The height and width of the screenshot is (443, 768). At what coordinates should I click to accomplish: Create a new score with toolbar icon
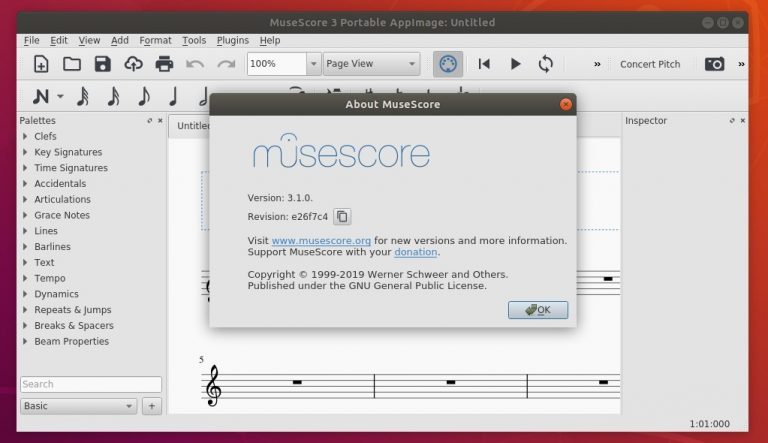point(41,64)
